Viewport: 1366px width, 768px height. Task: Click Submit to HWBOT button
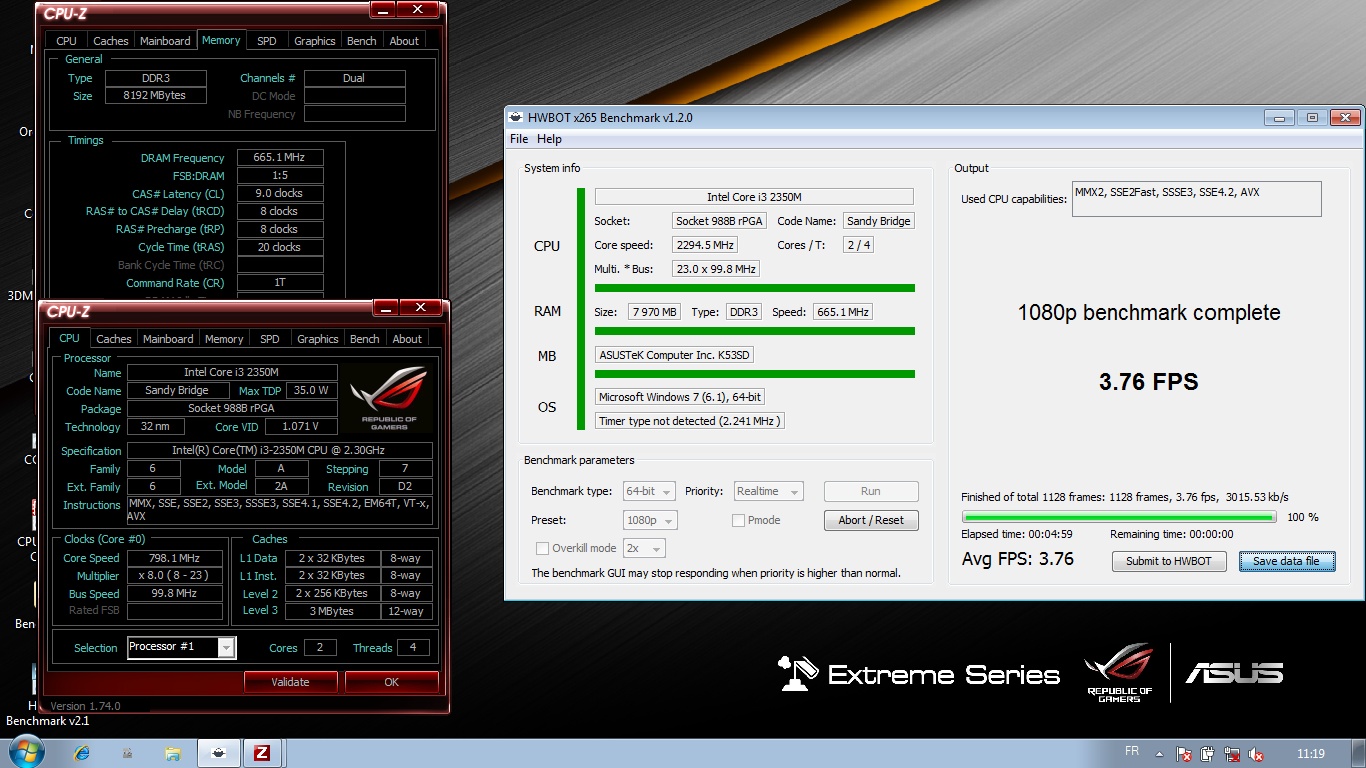coord(1169,561)
